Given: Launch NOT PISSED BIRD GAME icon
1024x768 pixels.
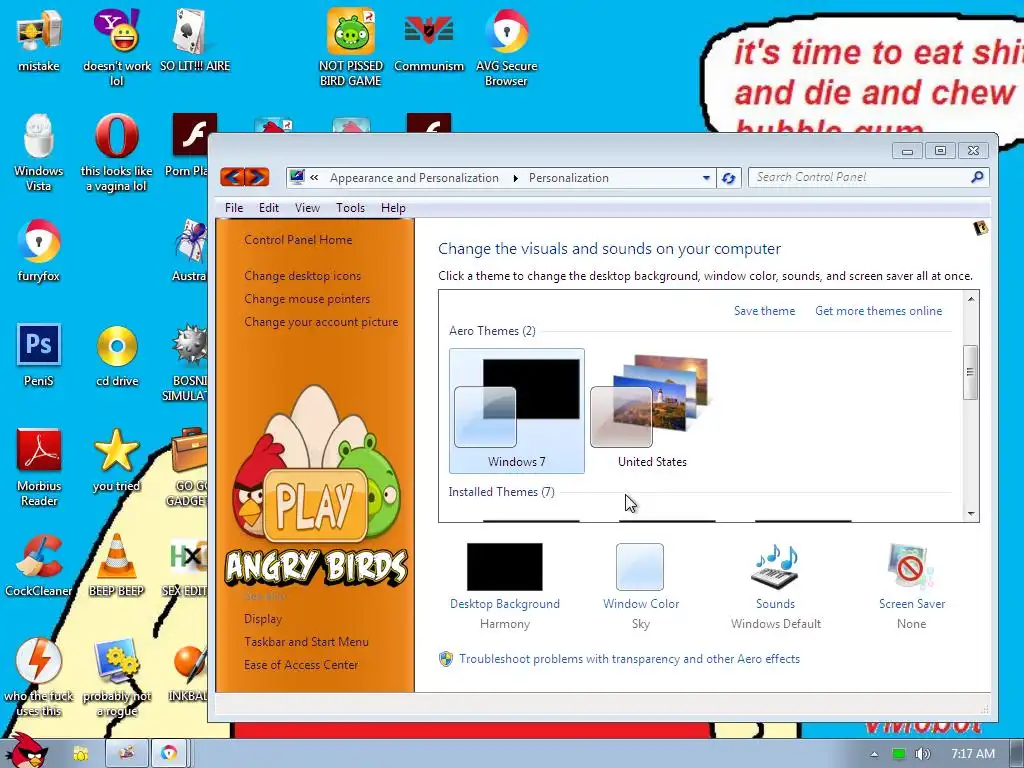Looking at the screenshot, I should (351, 47).
